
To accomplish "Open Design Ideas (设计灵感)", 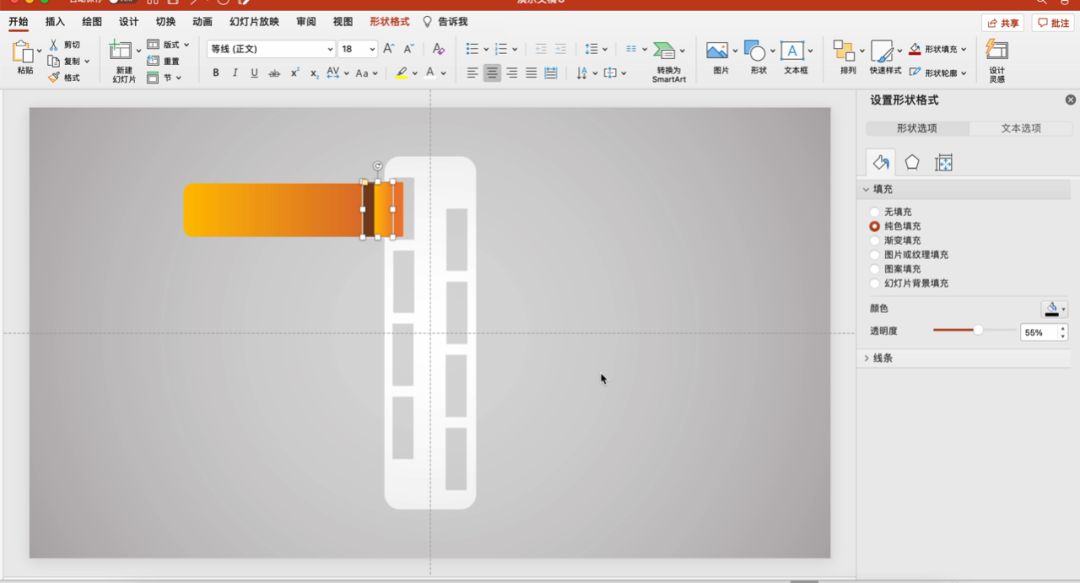I will (x=997, y=50).
